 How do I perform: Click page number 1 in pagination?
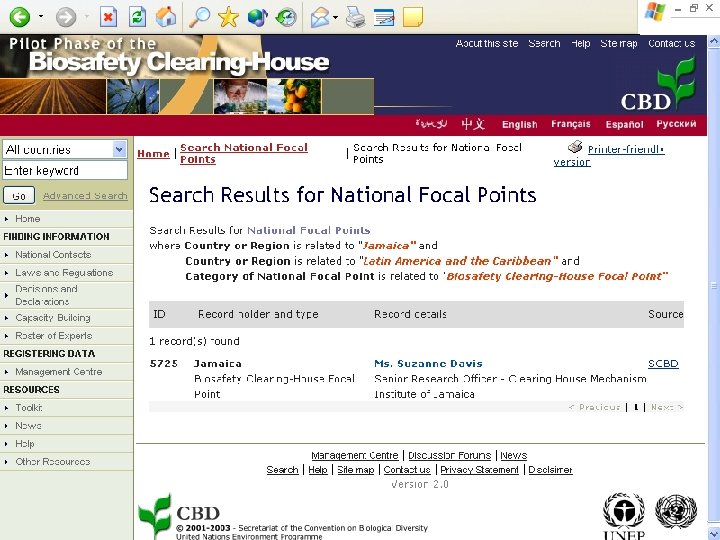point(636,407)
